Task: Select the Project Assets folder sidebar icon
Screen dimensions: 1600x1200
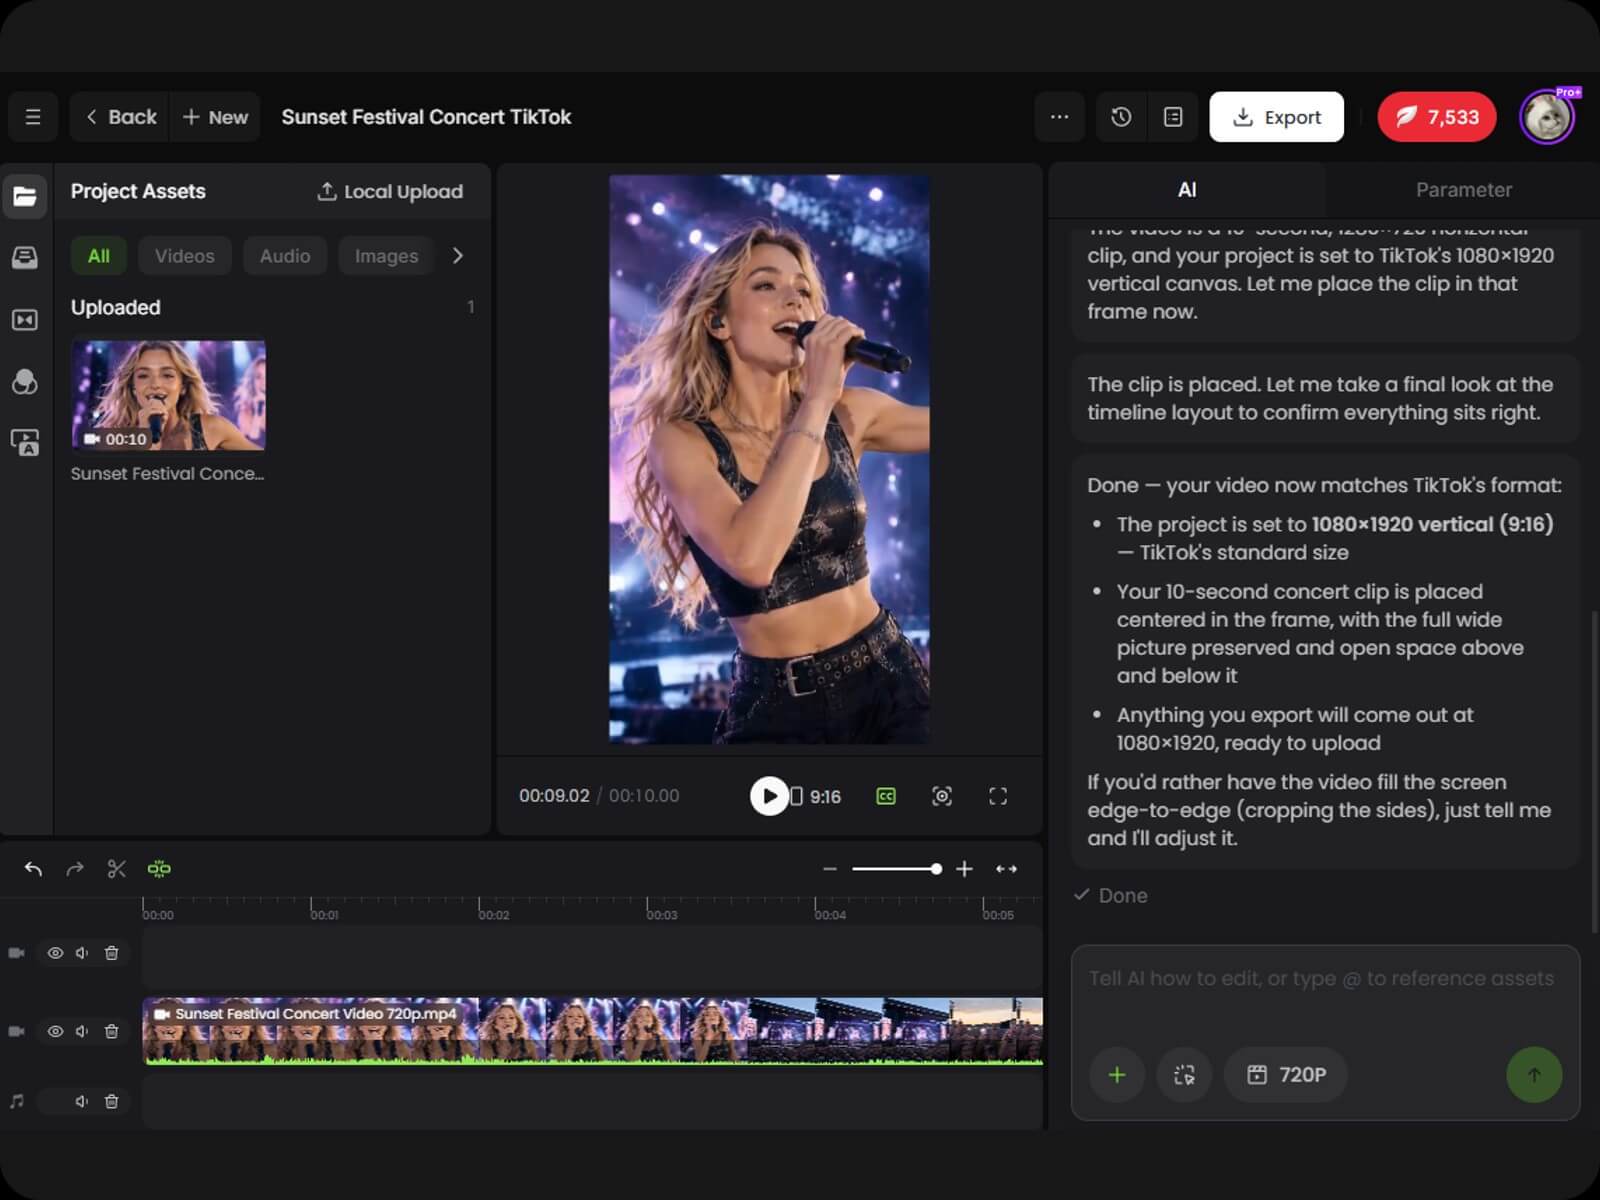Action: (x=25, y=196)
